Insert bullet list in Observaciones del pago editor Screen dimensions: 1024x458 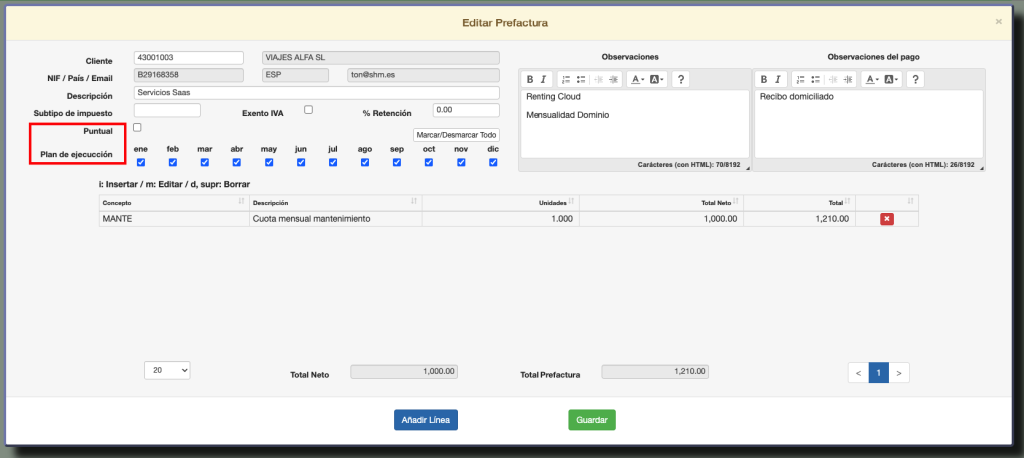pyautogui.click(x=813, y=79)
